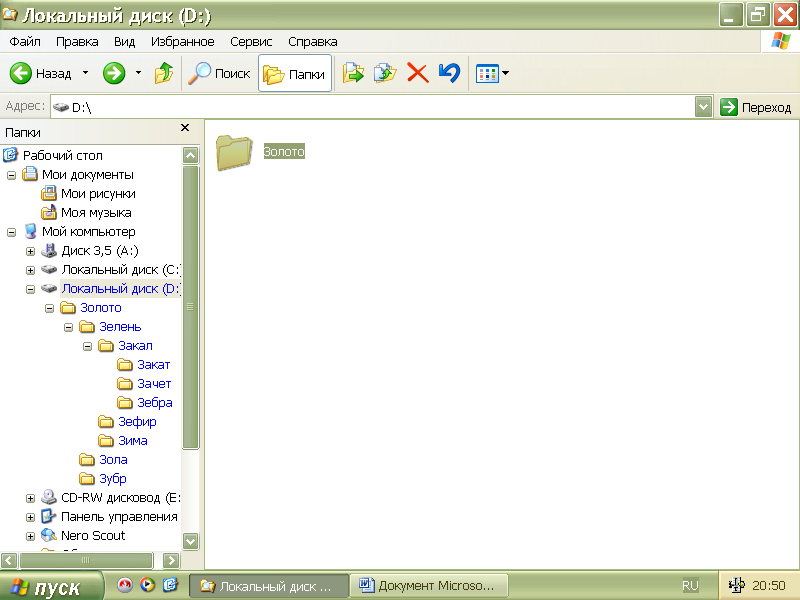The height and width of the screenshot is (600, 800).
Task: Click the horizontal scroll-right arrow
Action: [x=171, y=561]
